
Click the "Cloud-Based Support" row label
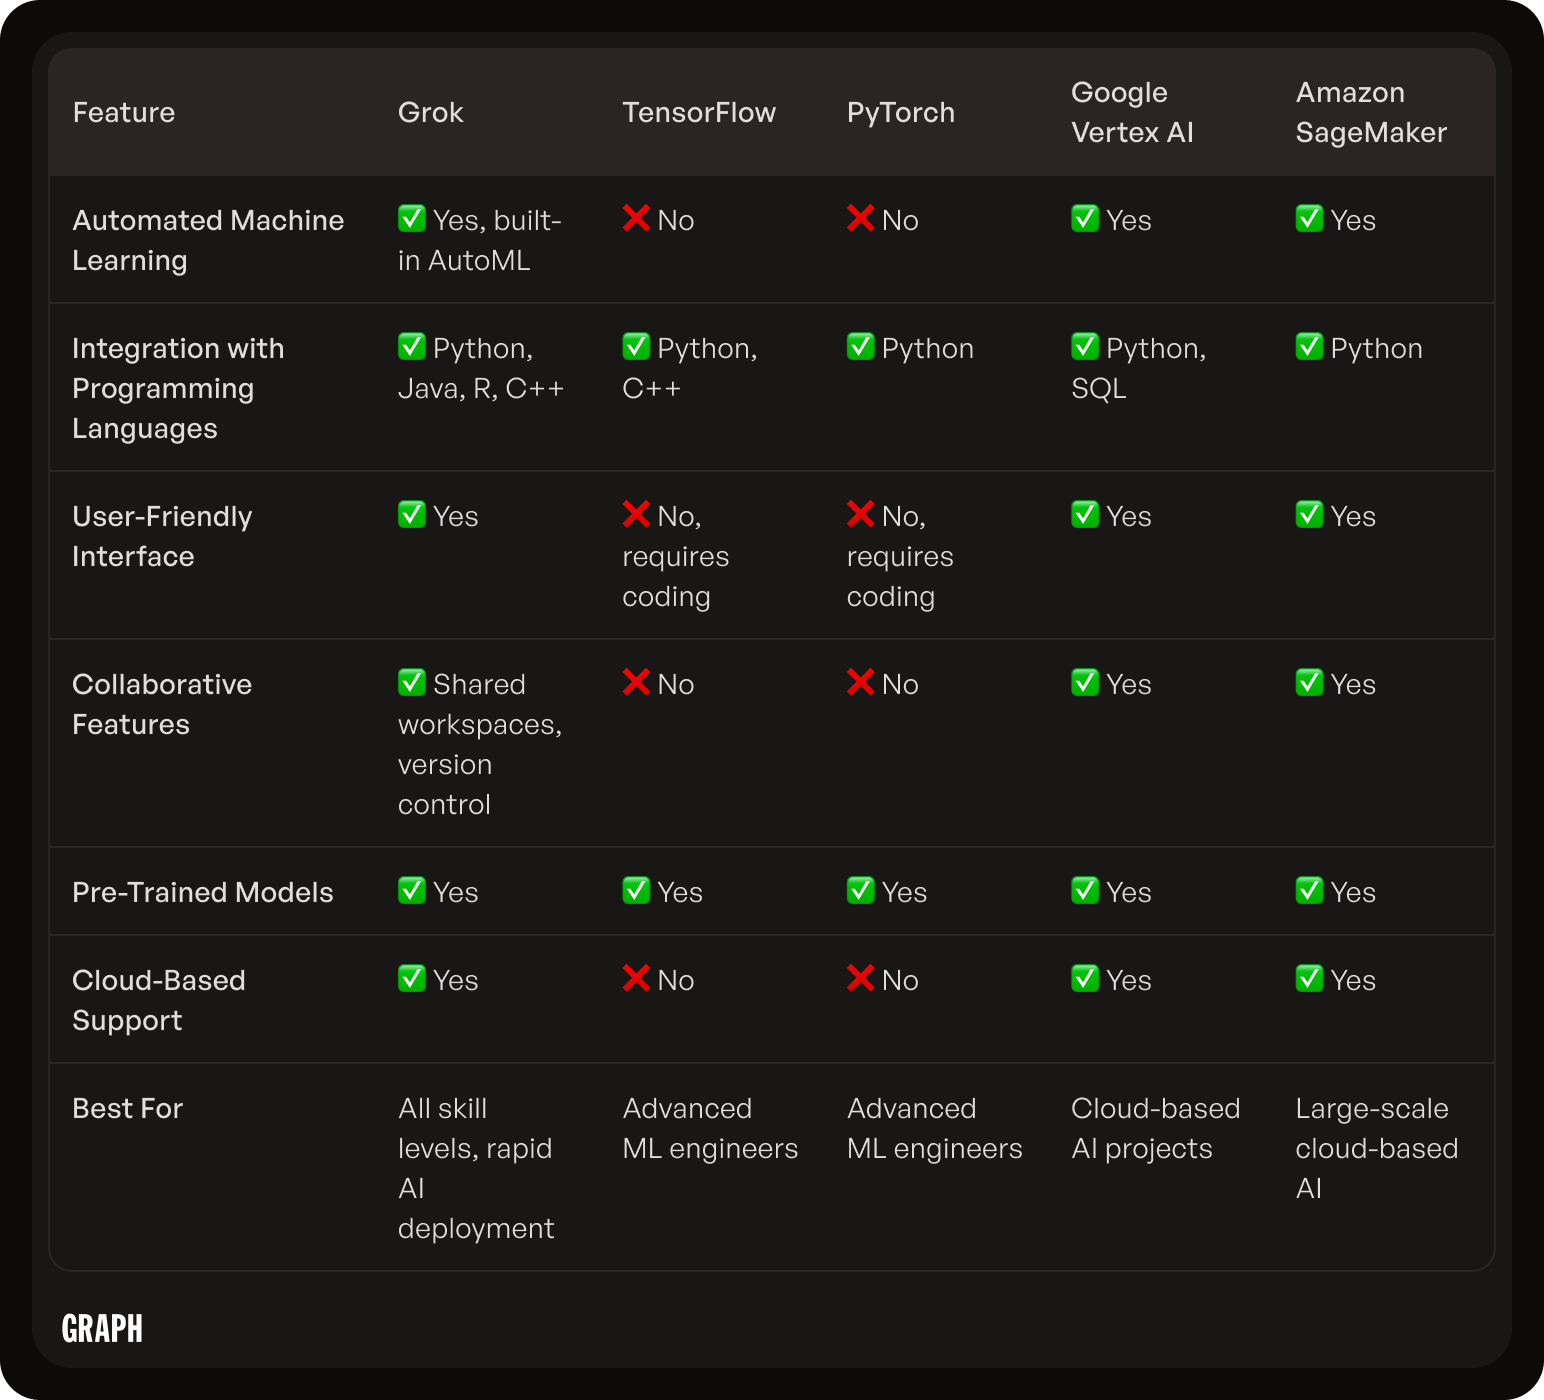coord(159,1000)
